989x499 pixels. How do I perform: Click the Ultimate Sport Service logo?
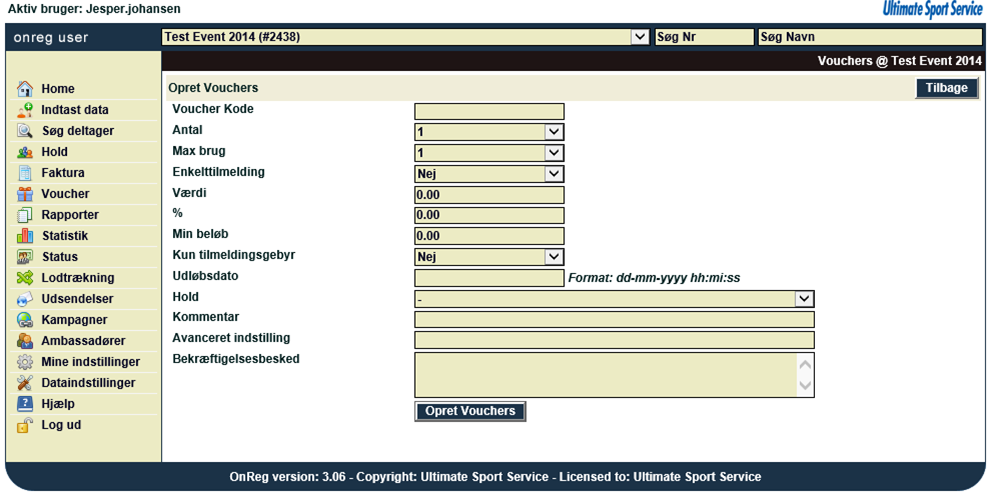point(932,9)
